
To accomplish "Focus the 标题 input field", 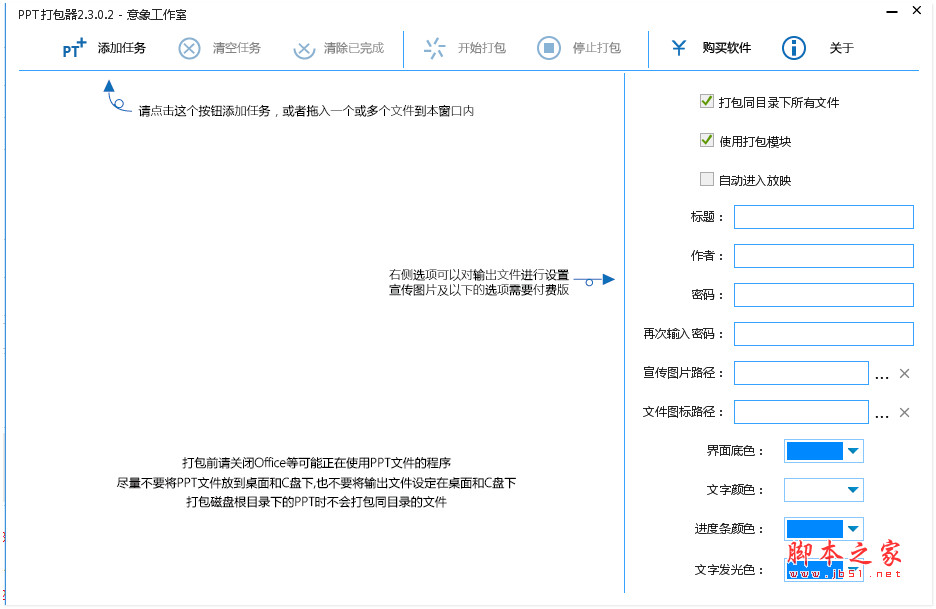I will pyautogui.click(x=824, y=217).
